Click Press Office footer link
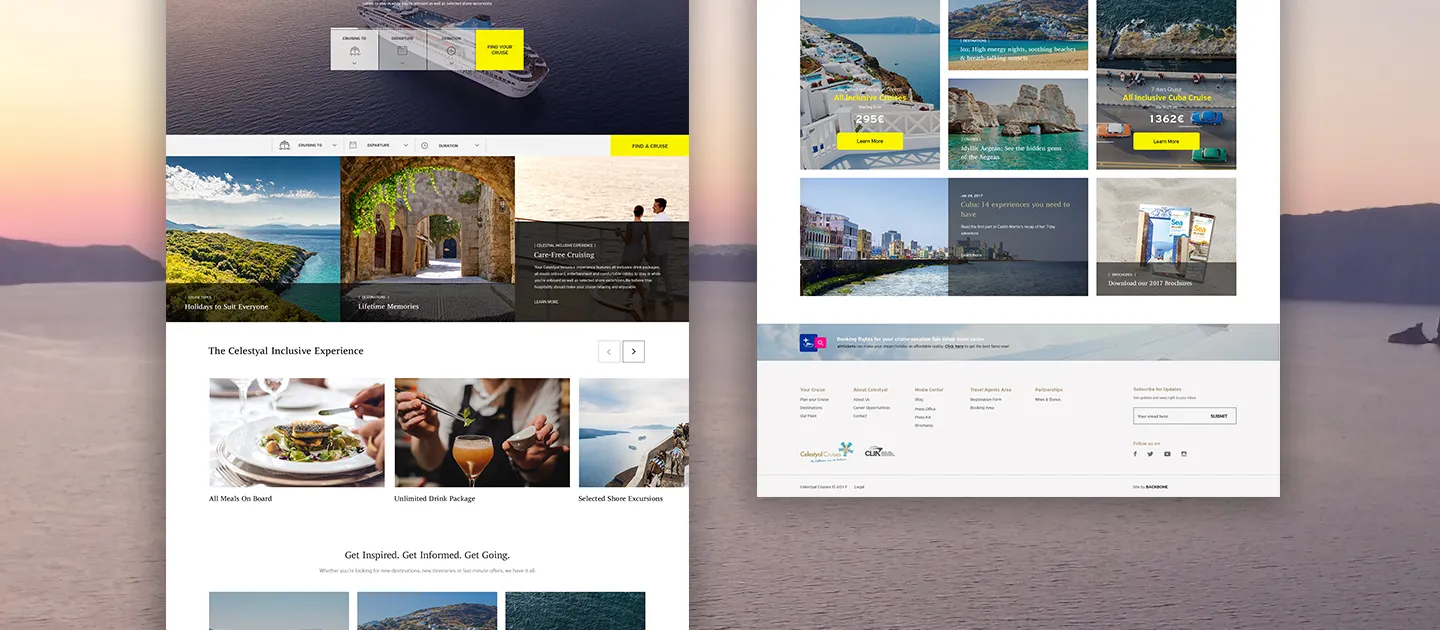 pos(925,409)
